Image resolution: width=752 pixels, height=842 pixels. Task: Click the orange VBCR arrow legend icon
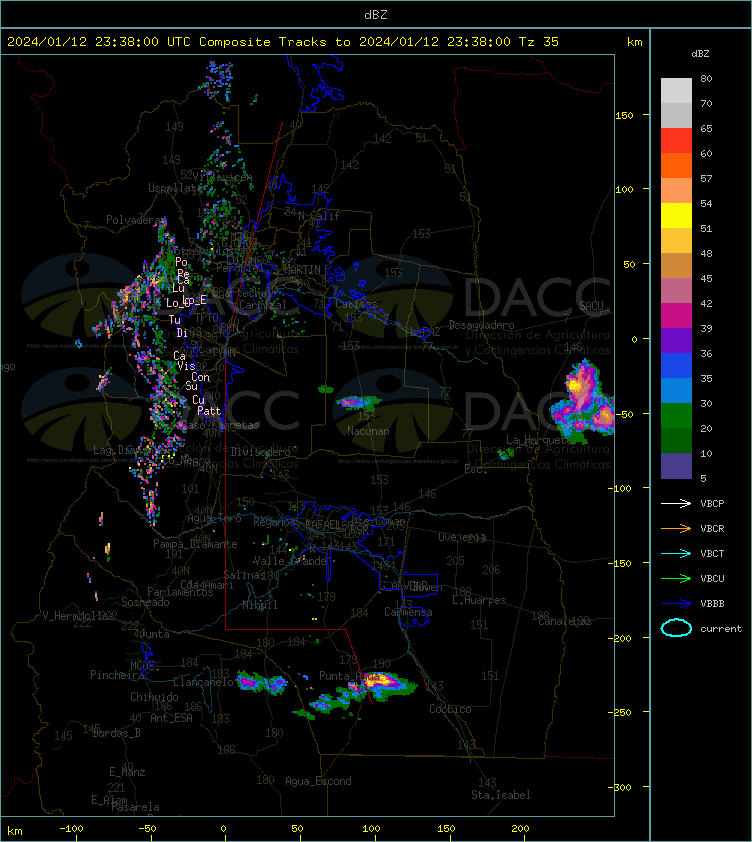click(676, 528)
